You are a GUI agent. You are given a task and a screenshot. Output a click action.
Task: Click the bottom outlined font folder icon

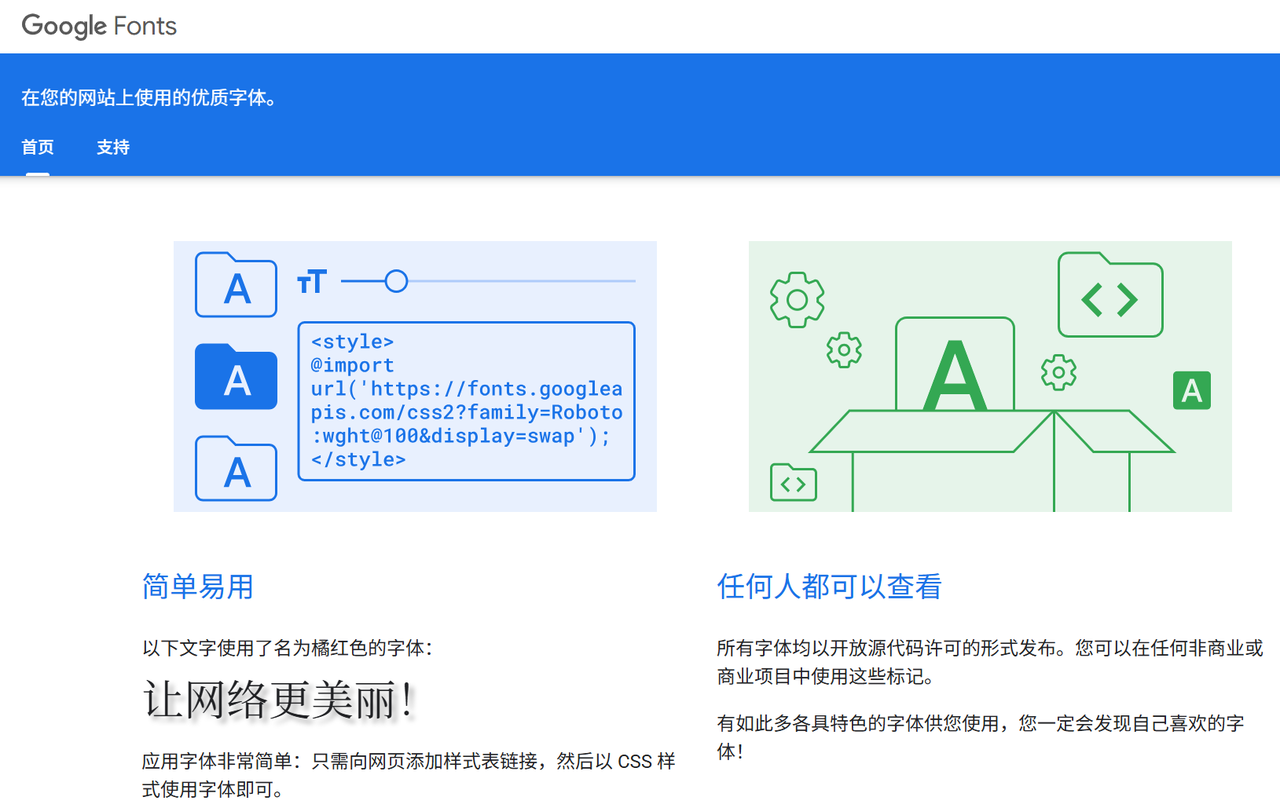click(236, 468)
